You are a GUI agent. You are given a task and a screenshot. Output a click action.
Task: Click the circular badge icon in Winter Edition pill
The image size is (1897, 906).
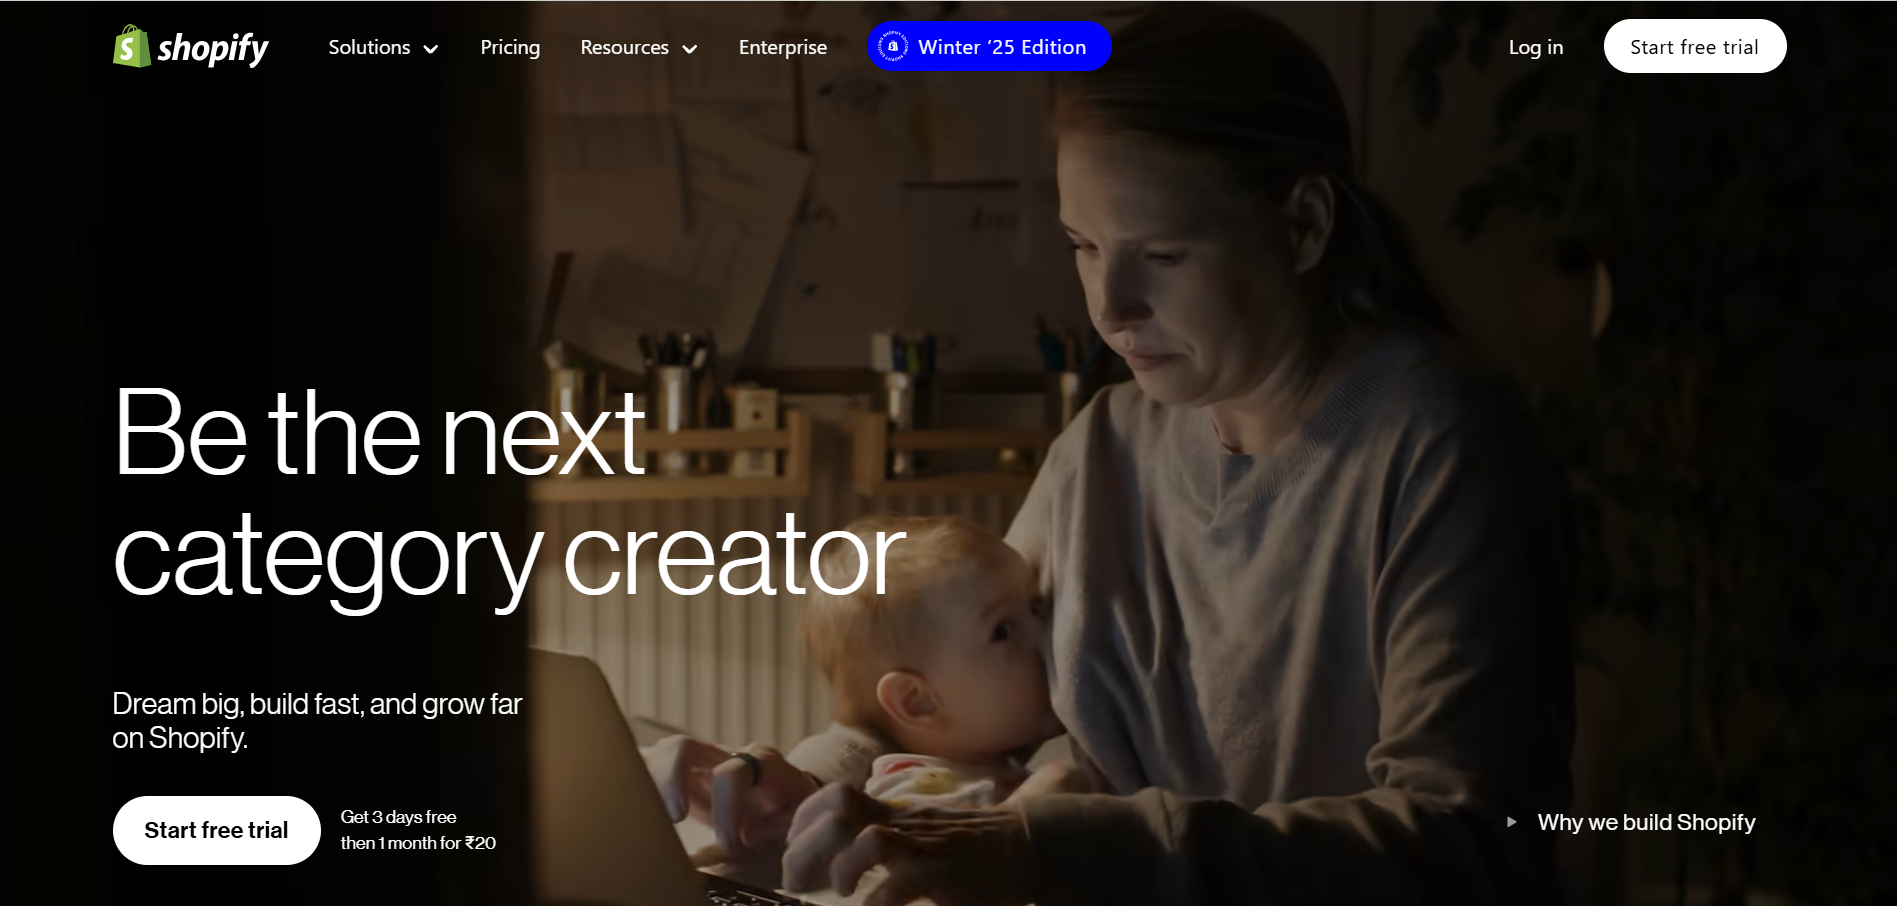click(x=892, y=47)
